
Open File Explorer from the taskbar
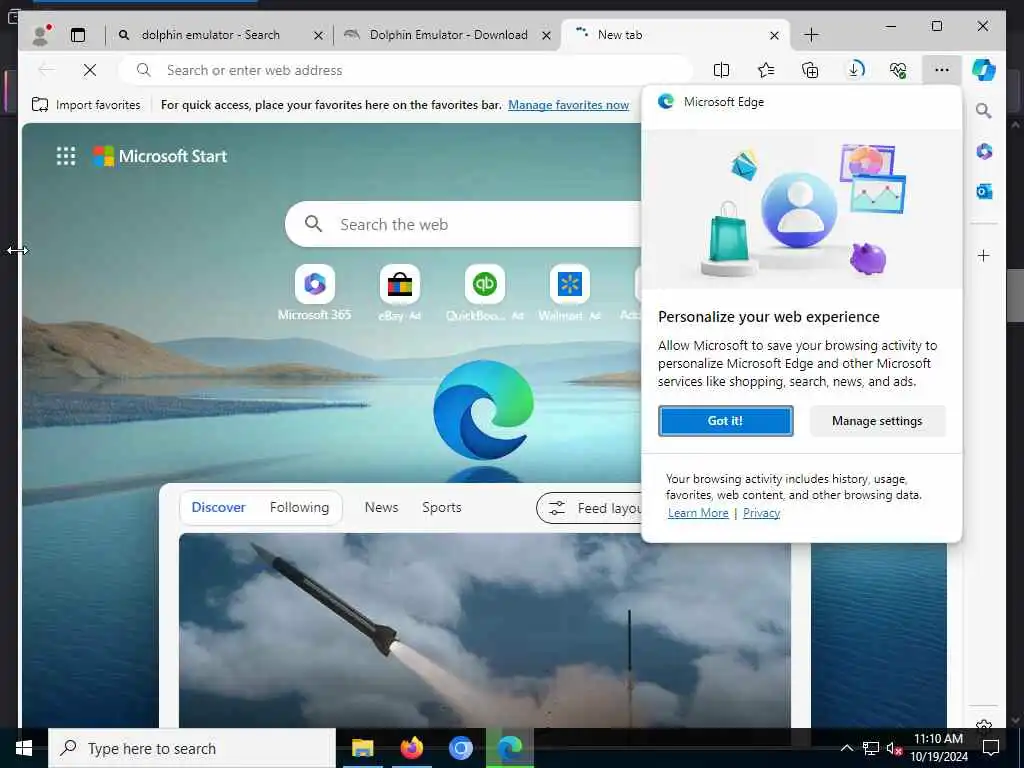coord(362,748)
